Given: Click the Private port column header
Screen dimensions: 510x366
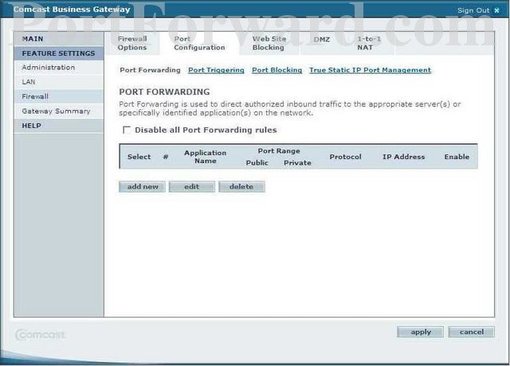Looking at the screenshot, I should click(298, 163).
